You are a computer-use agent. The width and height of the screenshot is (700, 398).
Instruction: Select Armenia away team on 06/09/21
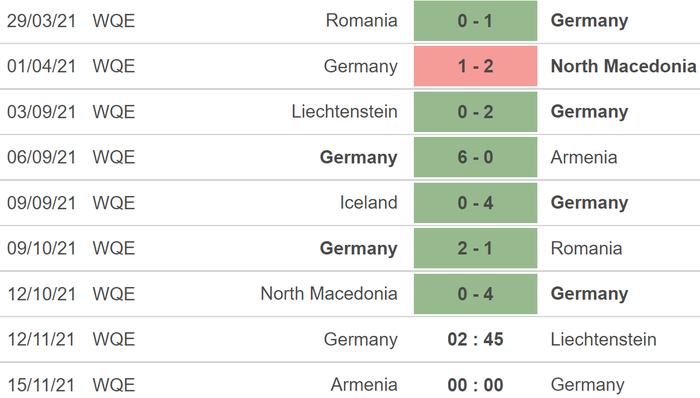tap(584, 158)
